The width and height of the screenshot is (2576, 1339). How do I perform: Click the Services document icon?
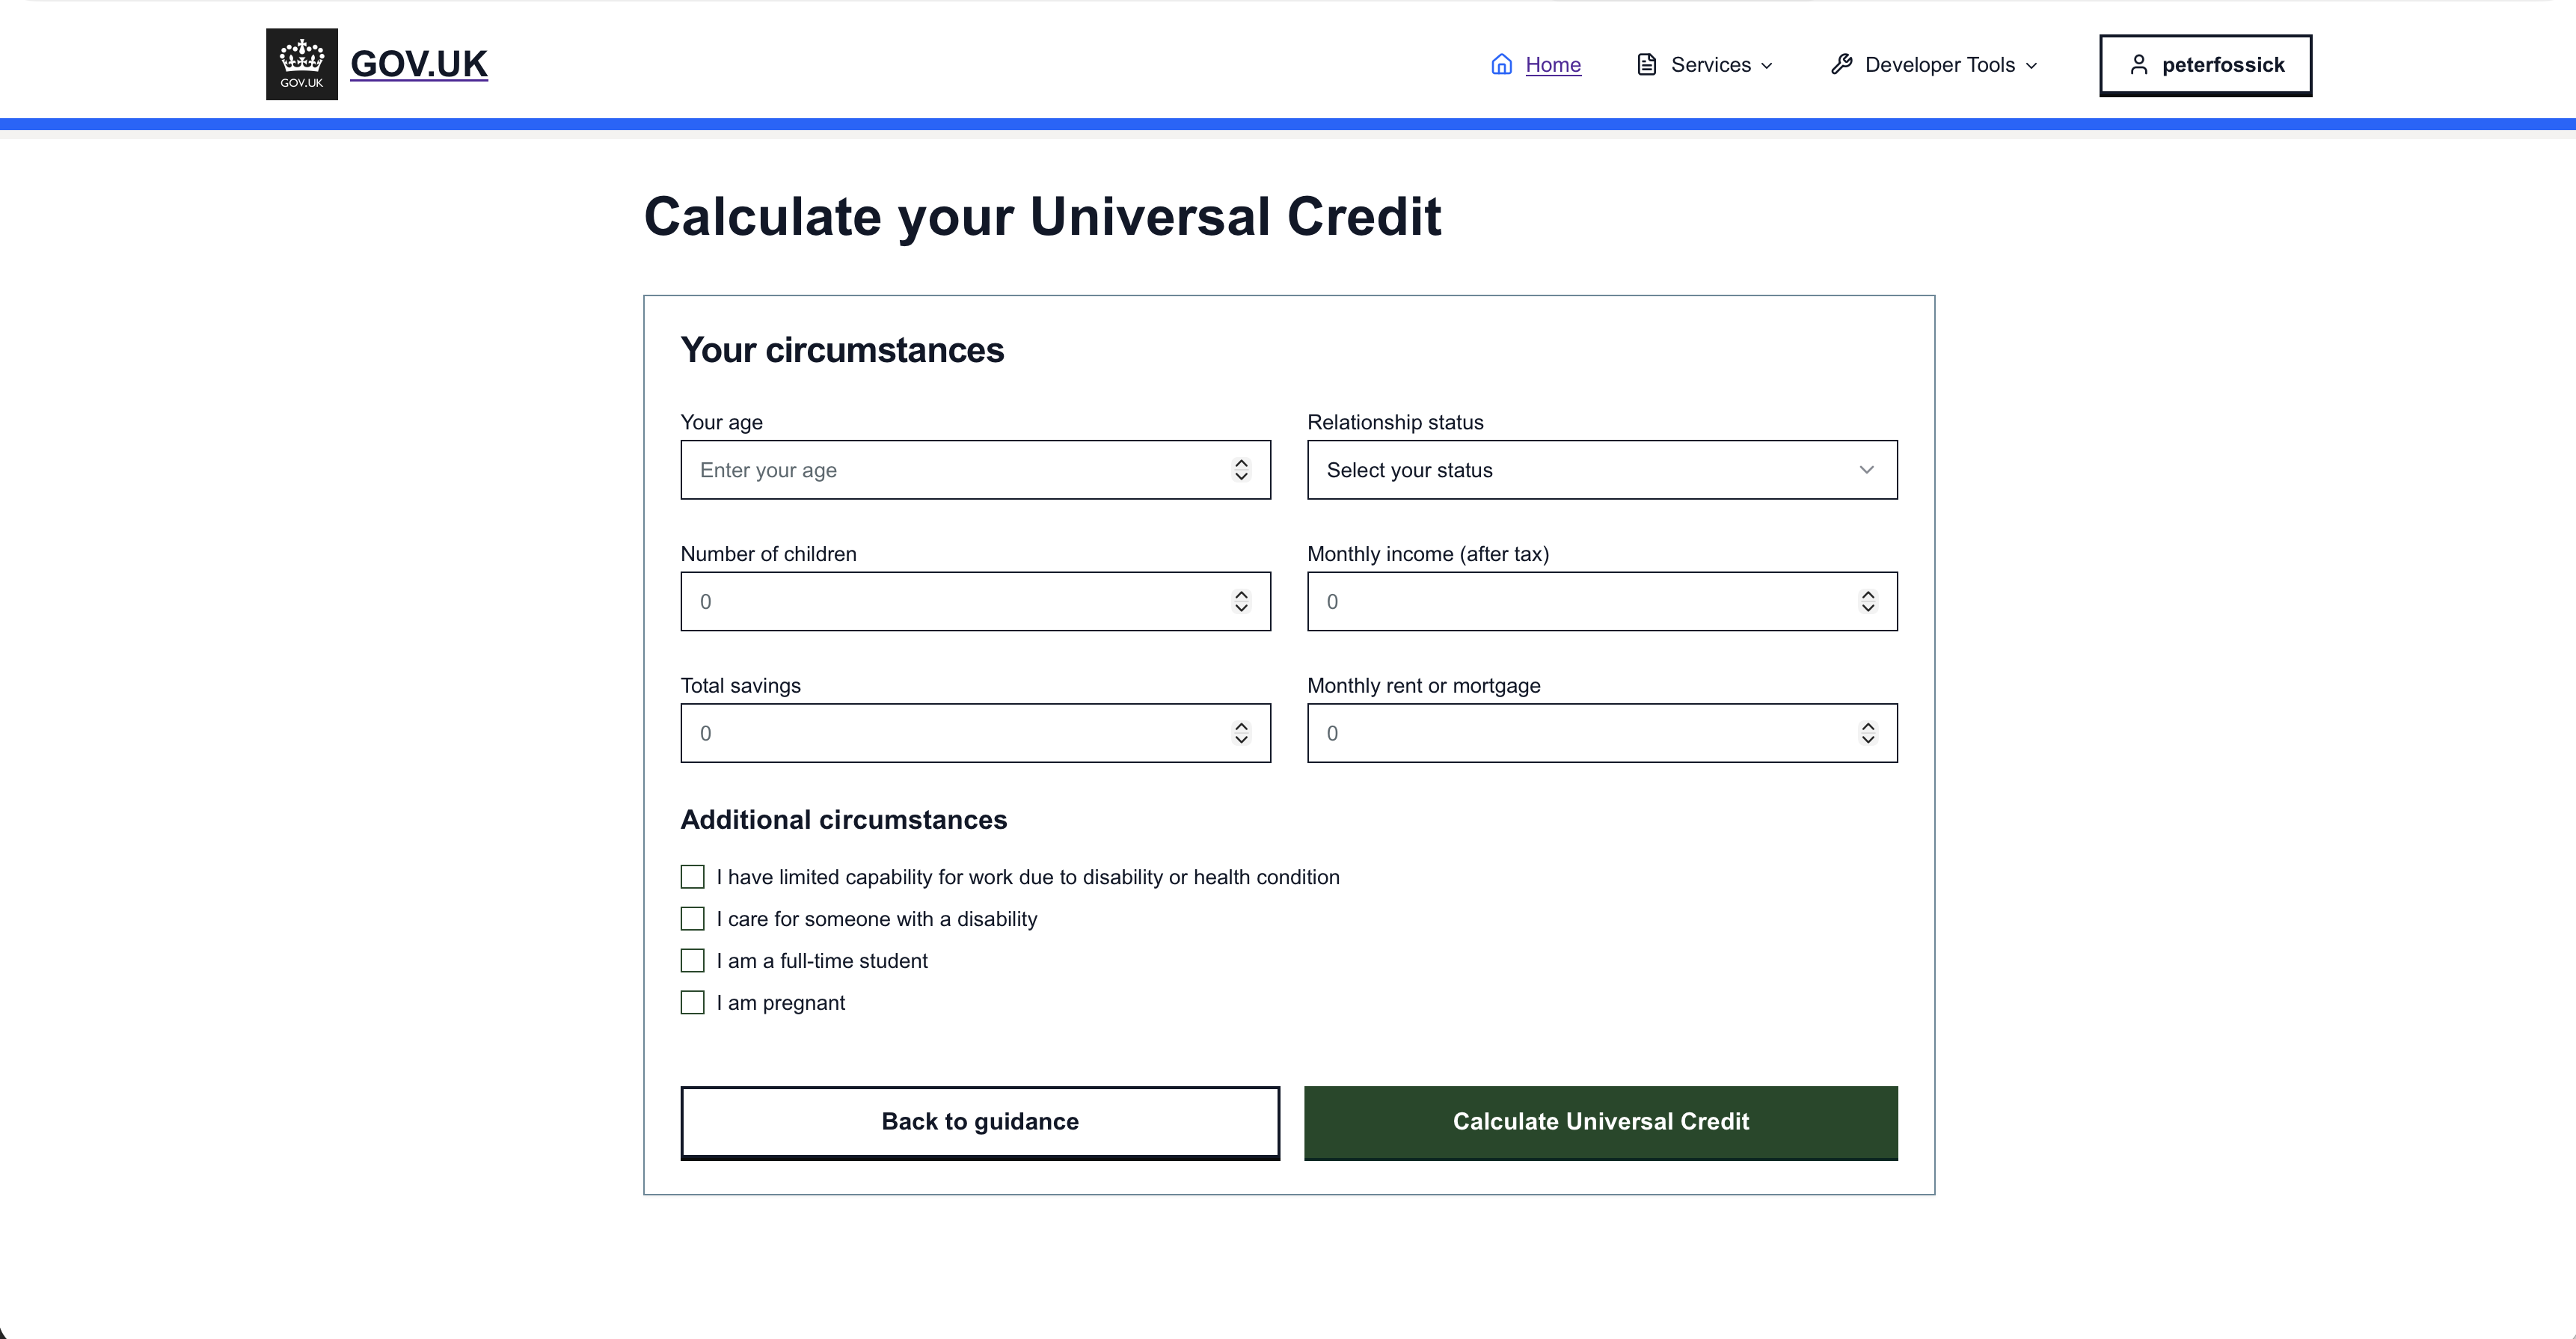1646,65
